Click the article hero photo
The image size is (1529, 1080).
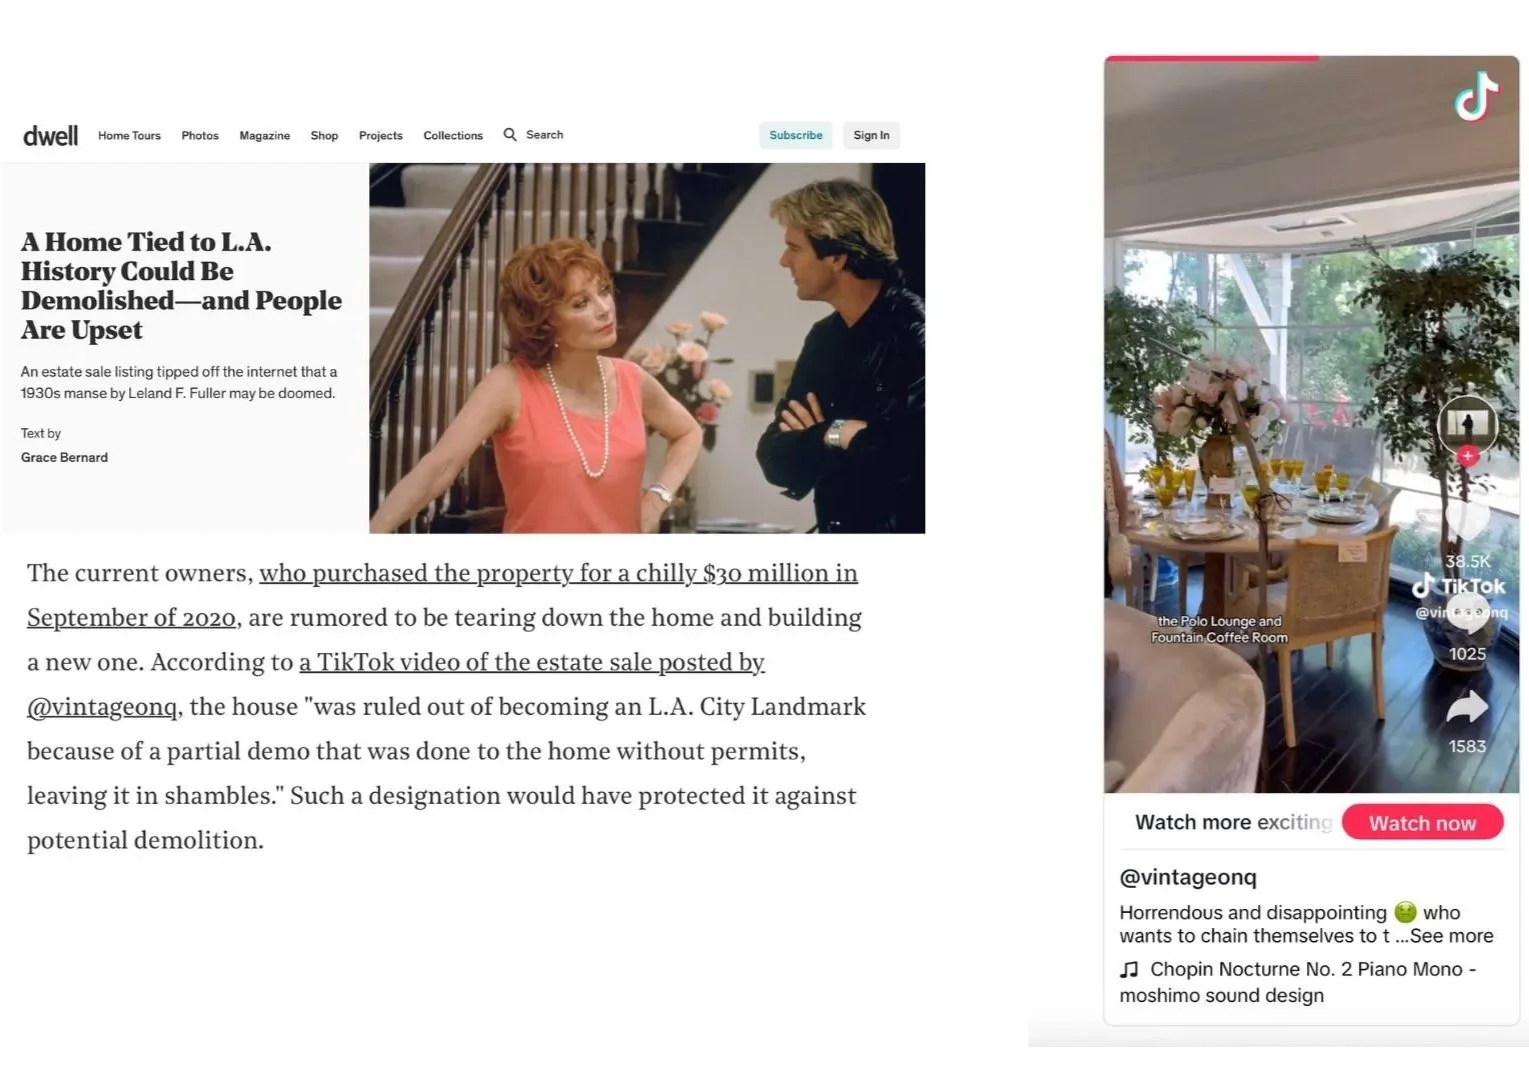coord(647,348)
